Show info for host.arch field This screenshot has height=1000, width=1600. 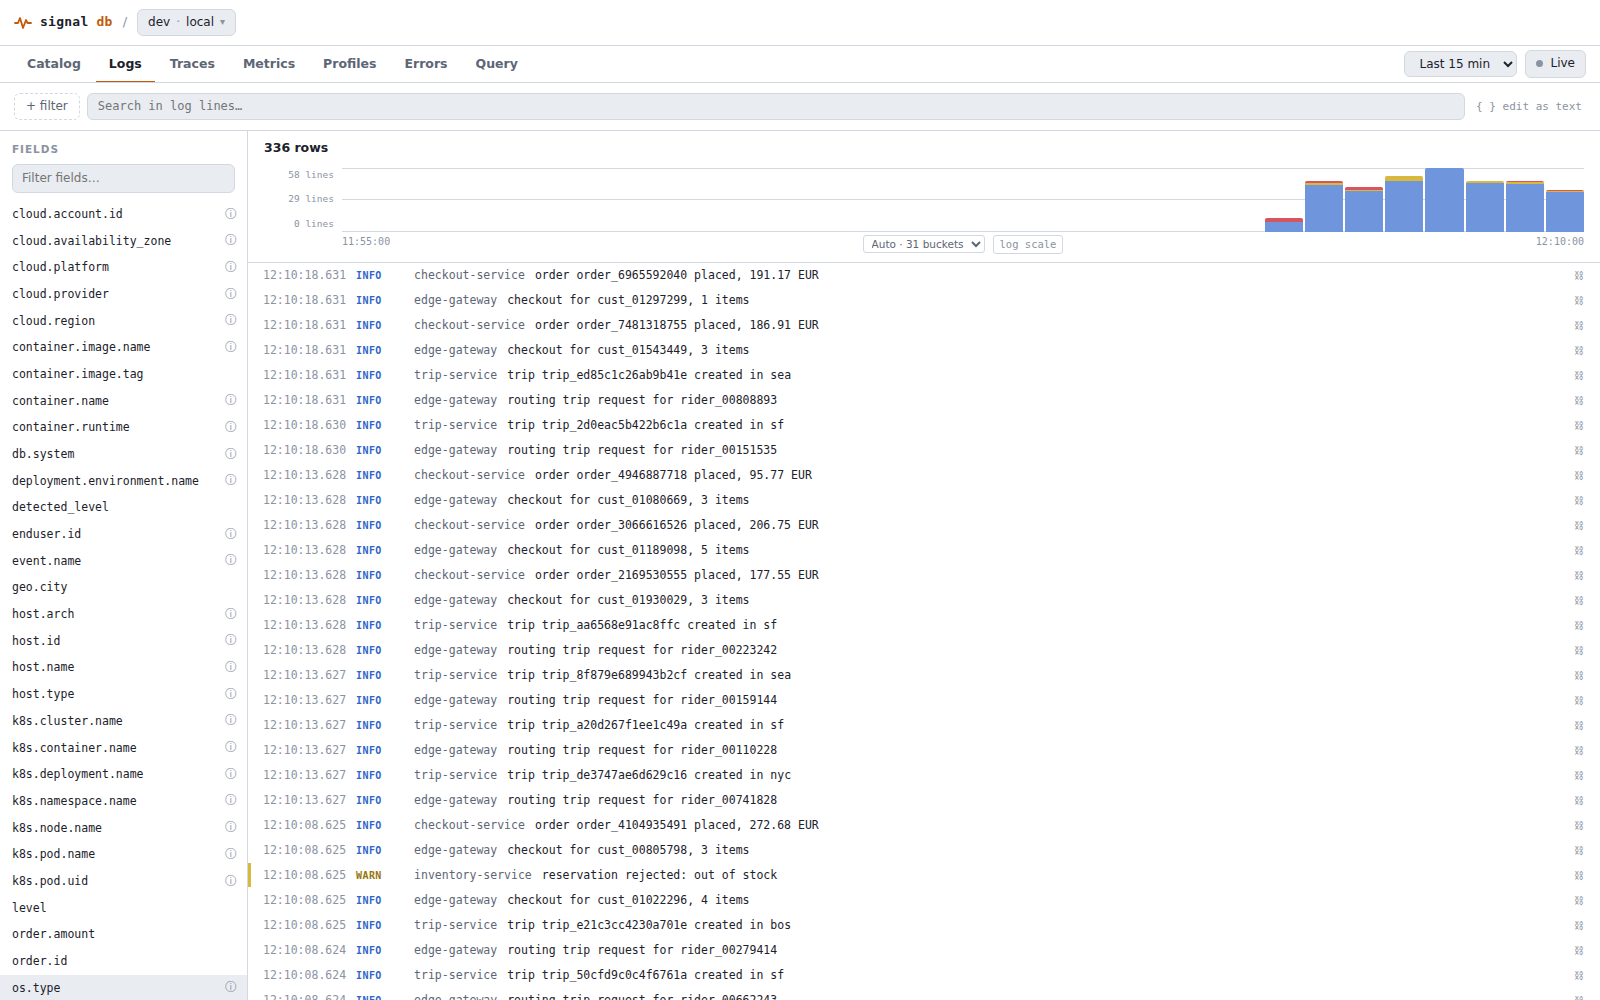[x=231, y=614]
